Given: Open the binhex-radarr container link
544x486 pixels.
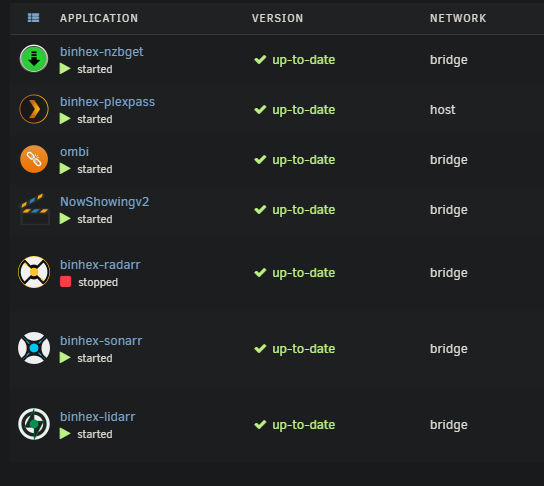Looking at the screenshot, I should [x=100, y=265].
